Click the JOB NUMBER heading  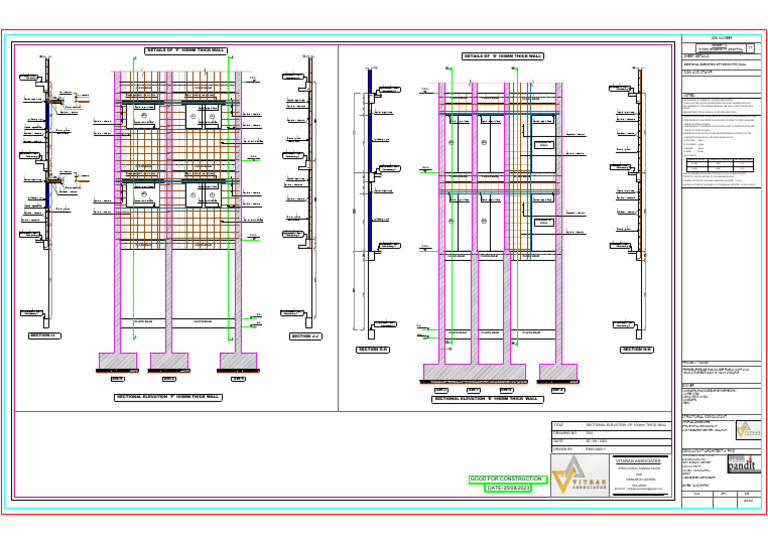click(721, 38)
